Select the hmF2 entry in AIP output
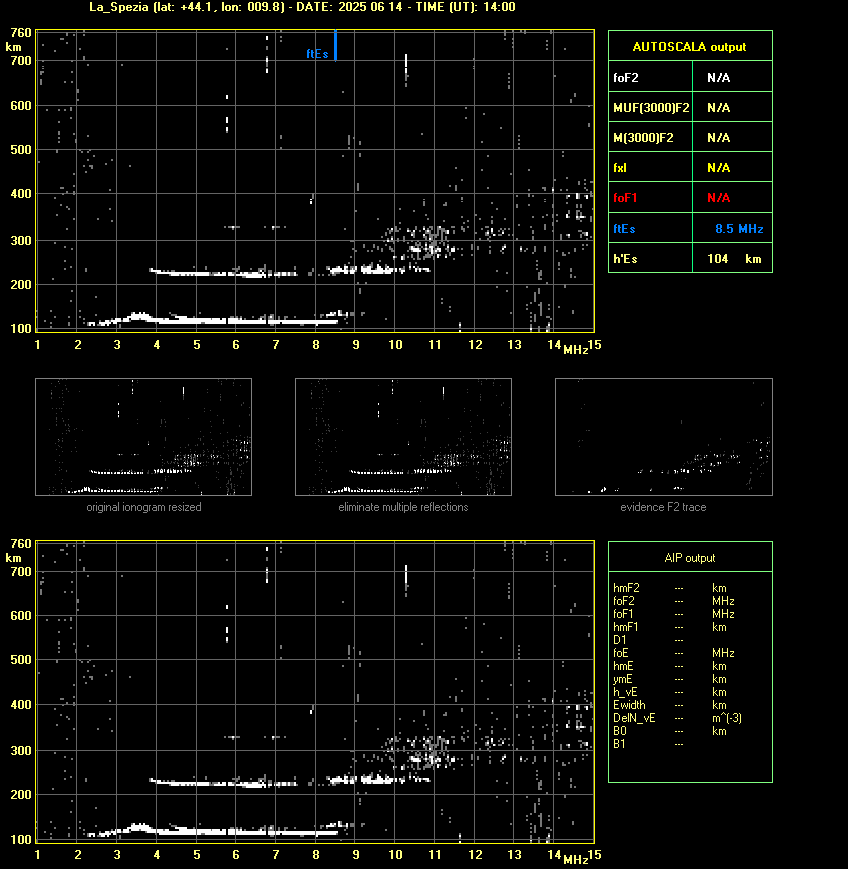Viewport: 848px width, 869px height. tap(626, 588)
